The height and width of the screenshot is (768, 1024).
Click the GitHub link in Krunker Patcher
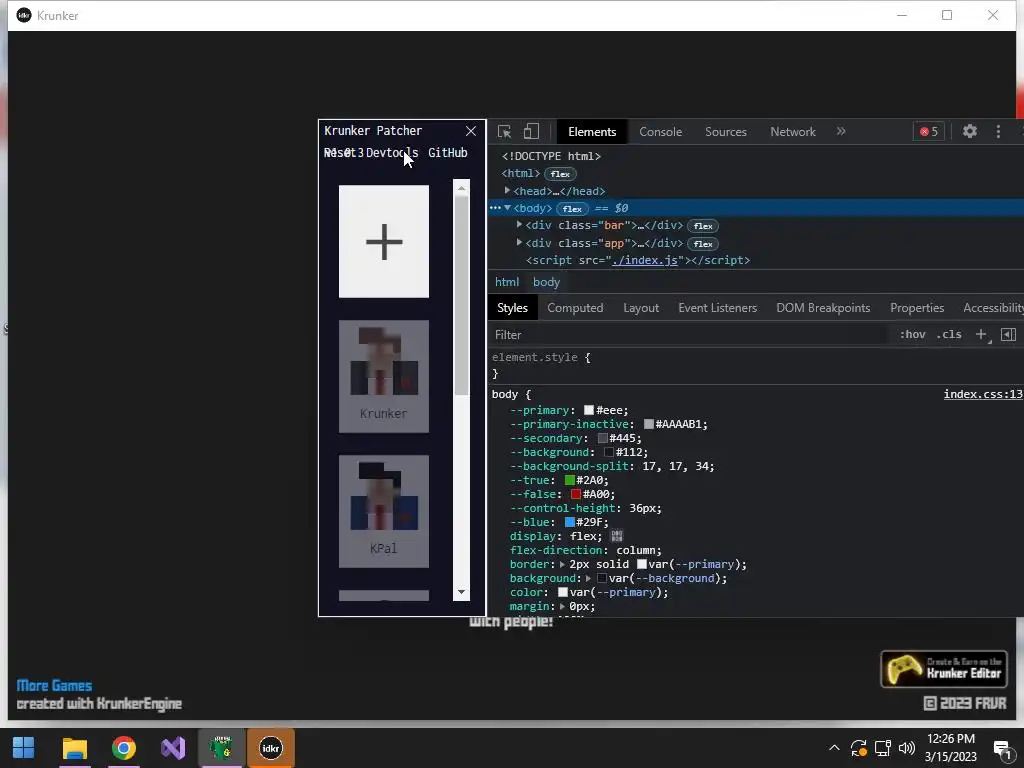pyautogui.click(x=447, y=152)
